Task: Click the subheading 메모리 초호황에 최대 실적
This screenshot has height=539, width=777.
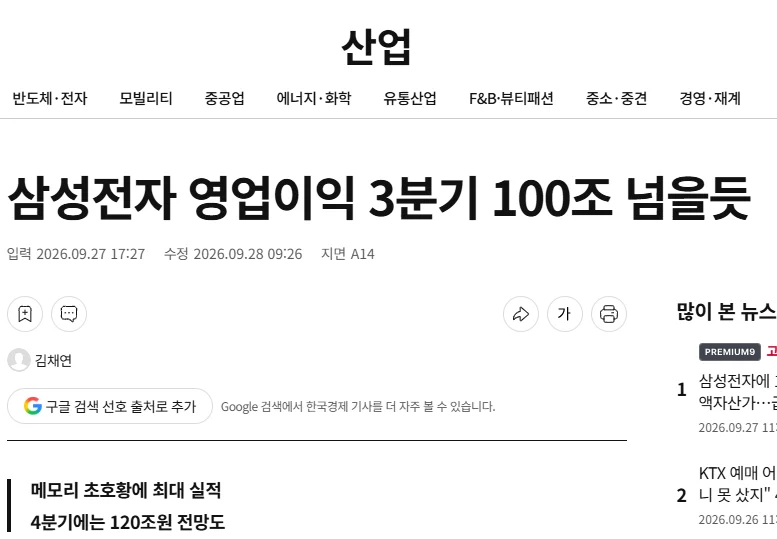Action: 126,490
